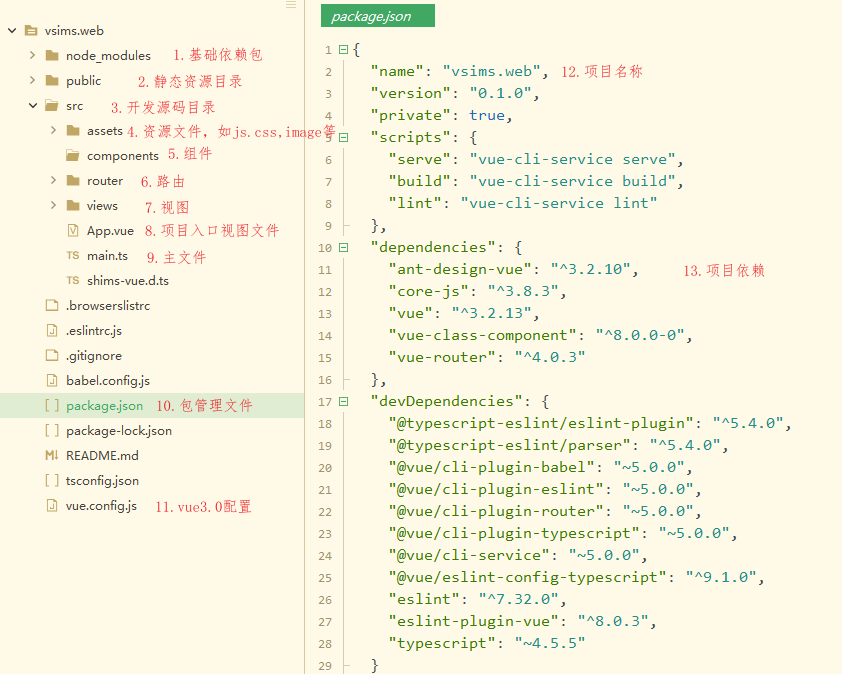Click the vsims.web project folder icon
Viewport: 842px width, 674px height.
click(x=32, y=31)
